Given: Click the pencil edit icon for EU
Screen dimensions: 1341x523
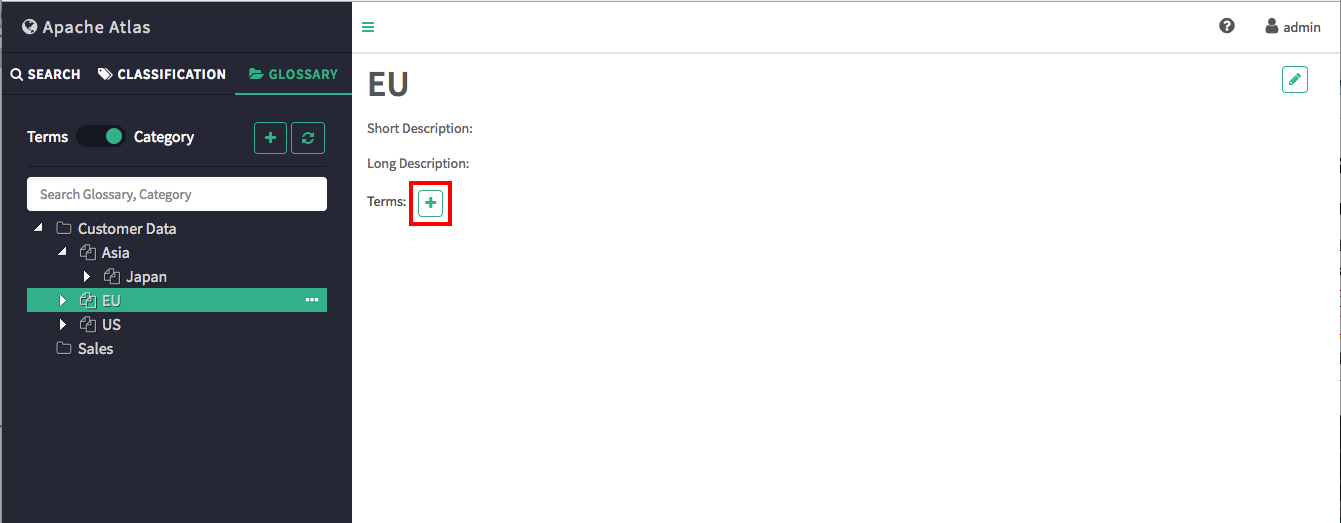Looking at the screenshot, I should pos(1295,80).
